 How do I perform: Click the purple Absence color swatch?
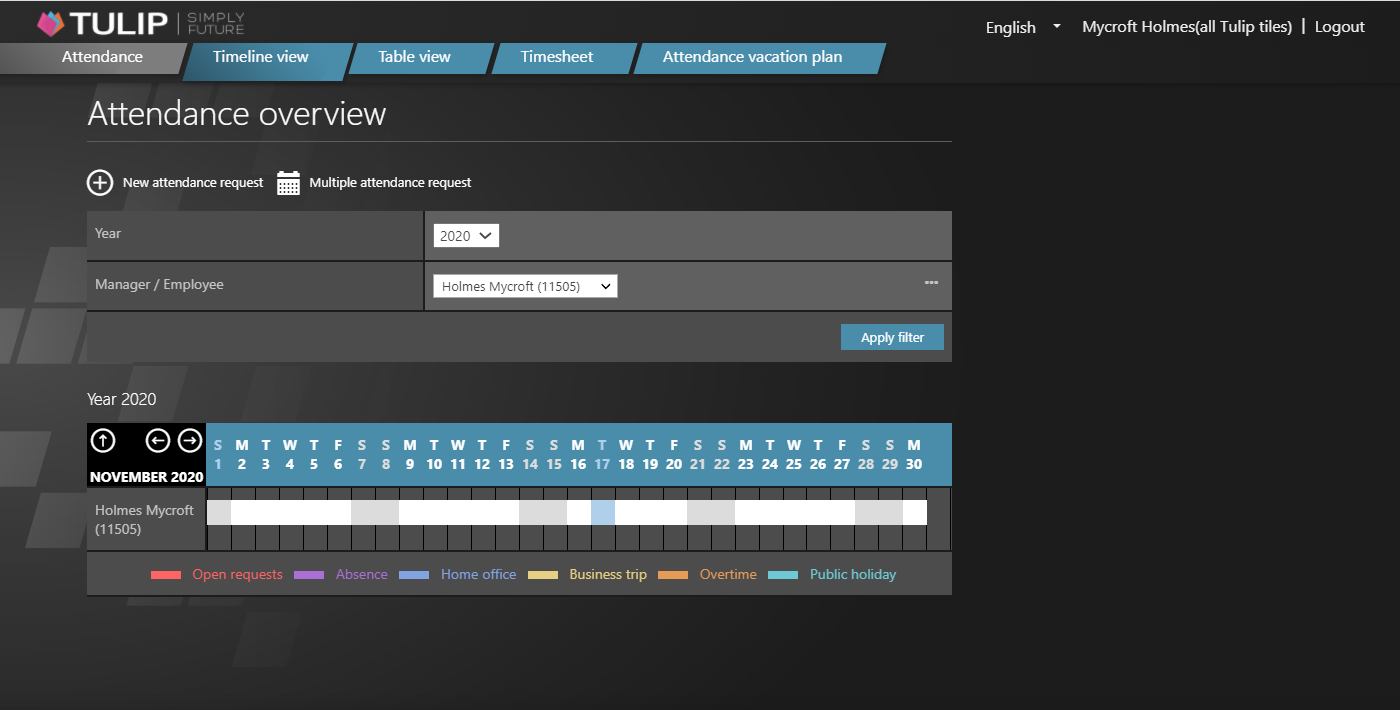[309, 574]
